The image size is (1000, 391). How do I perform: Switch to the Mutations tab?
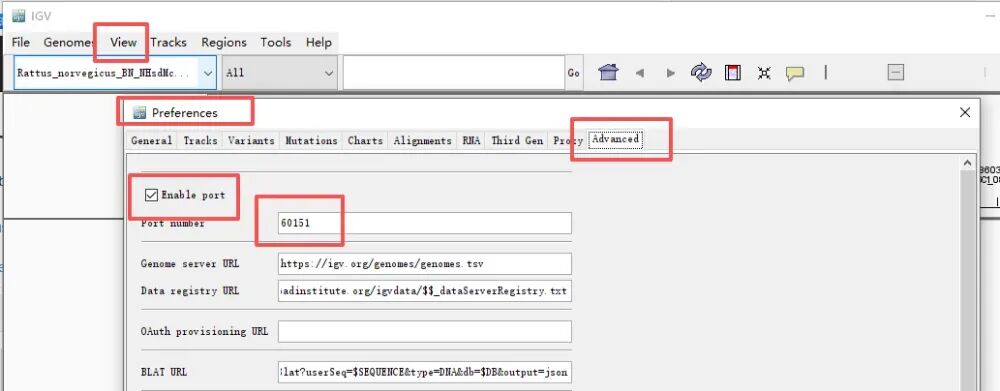click(x=311, y=141)
